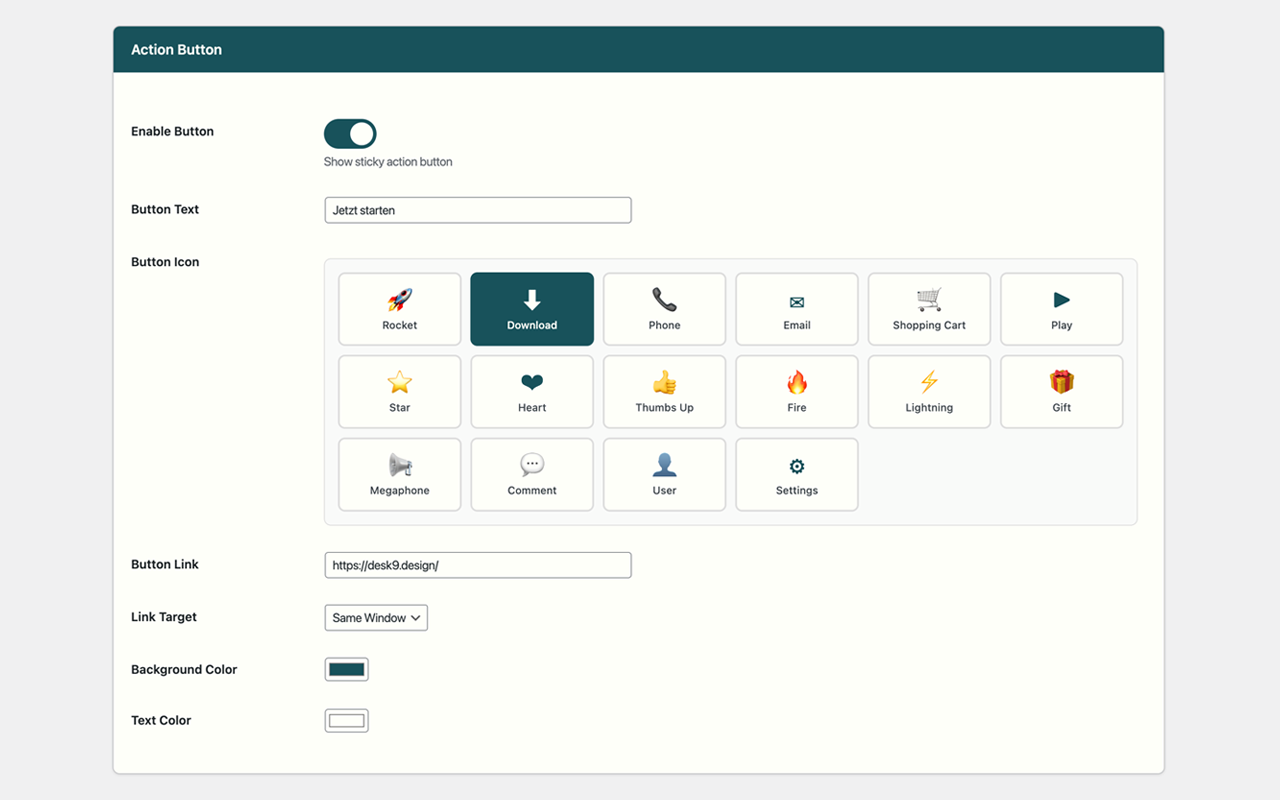Select the Lightning icon
The height and width of the screenshot is (800, 1280).
[x=928, y=391]
